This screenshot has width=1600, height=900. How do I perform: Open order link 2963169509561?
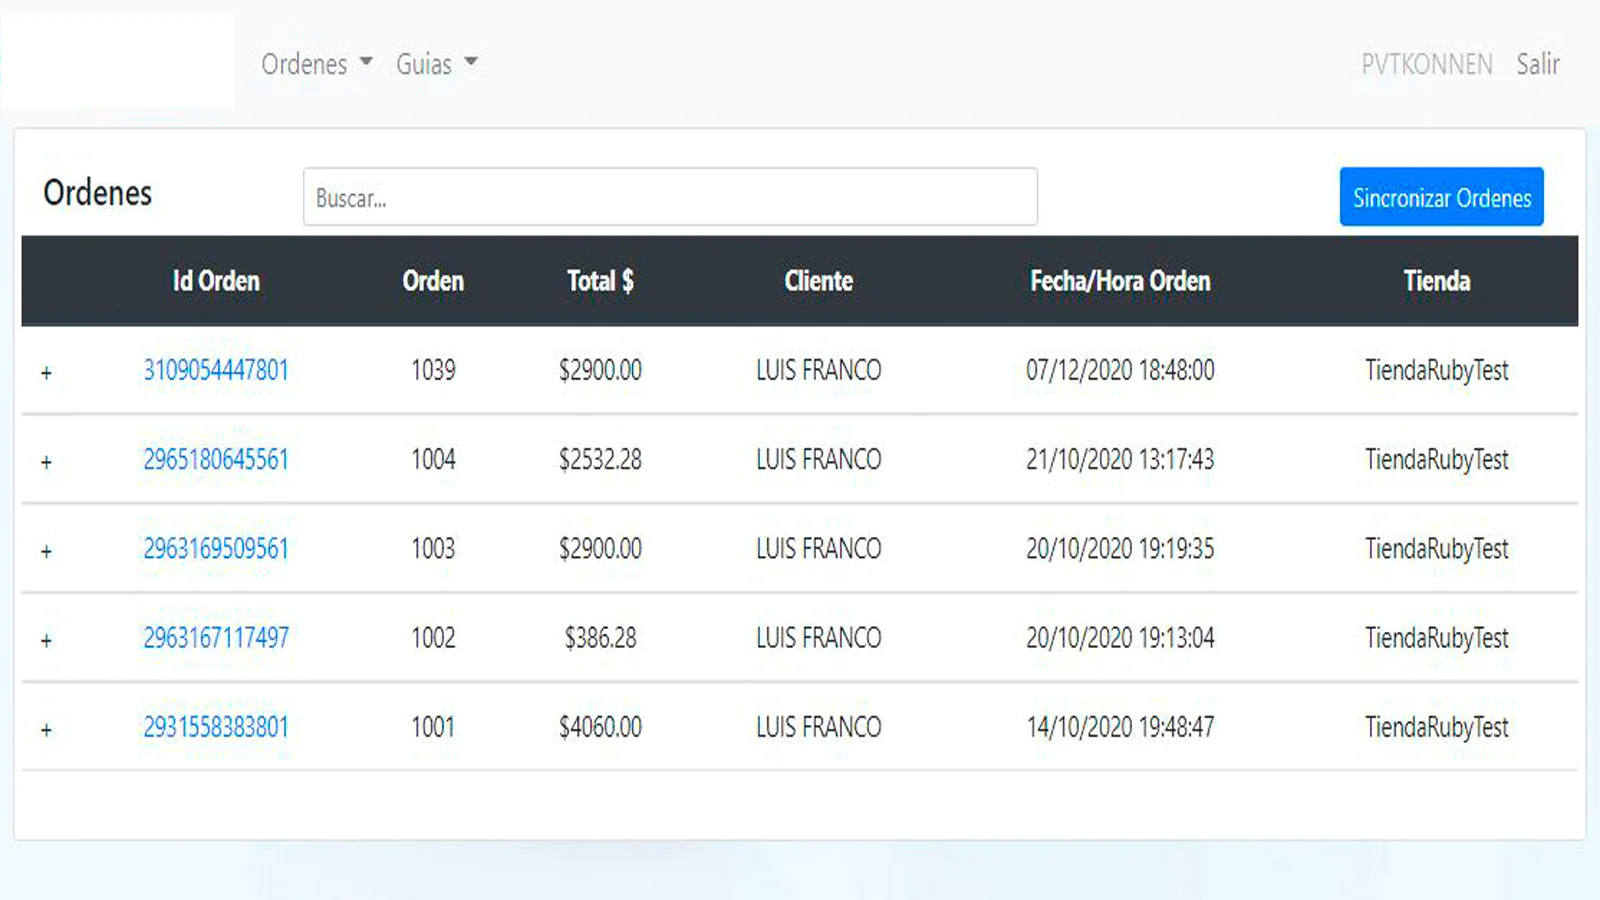click(x=216, y=549)
